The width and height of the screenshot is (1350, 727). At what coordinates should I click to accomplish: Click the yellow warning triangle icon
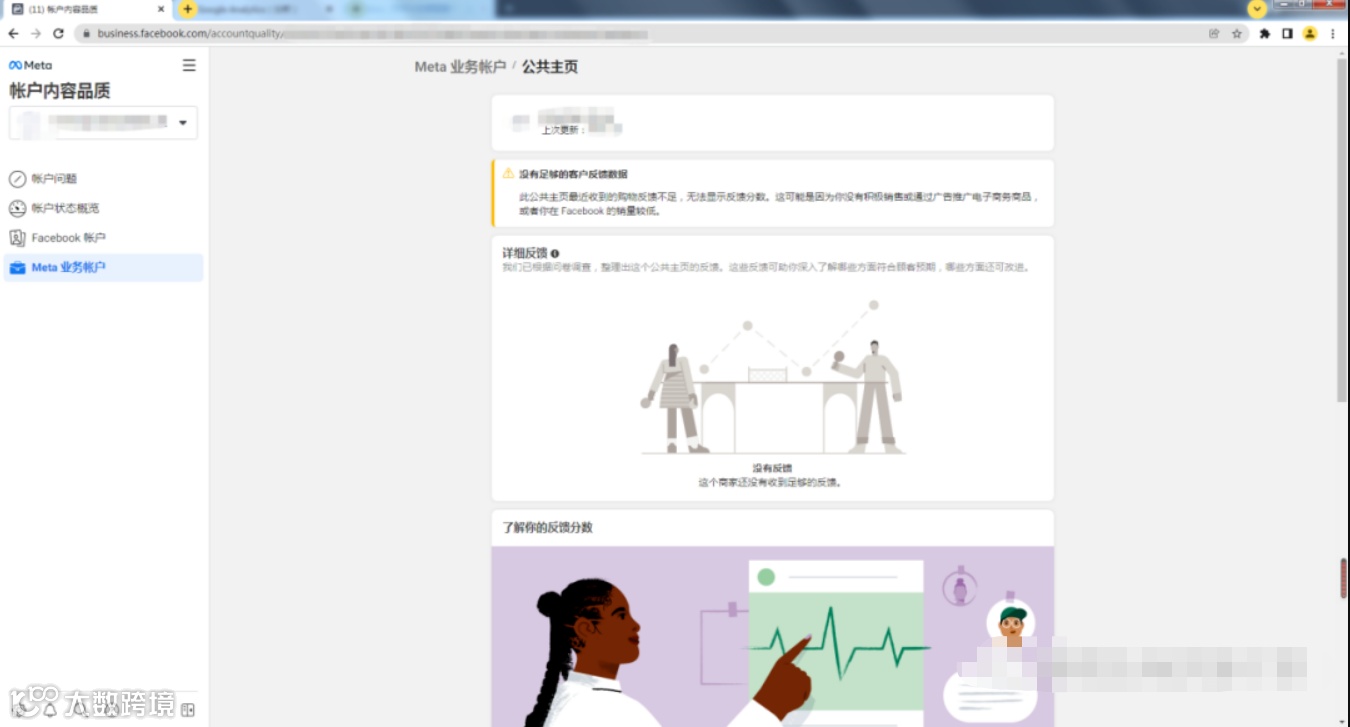(x=508, y=173)
